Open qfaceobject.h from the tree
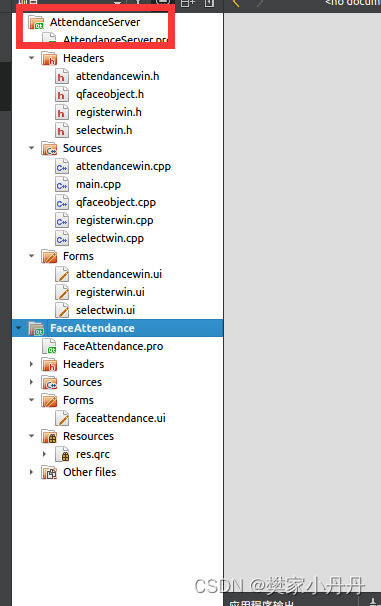Image resolution: width=381 pixels, height=606 pixels. tap(110, 94)
